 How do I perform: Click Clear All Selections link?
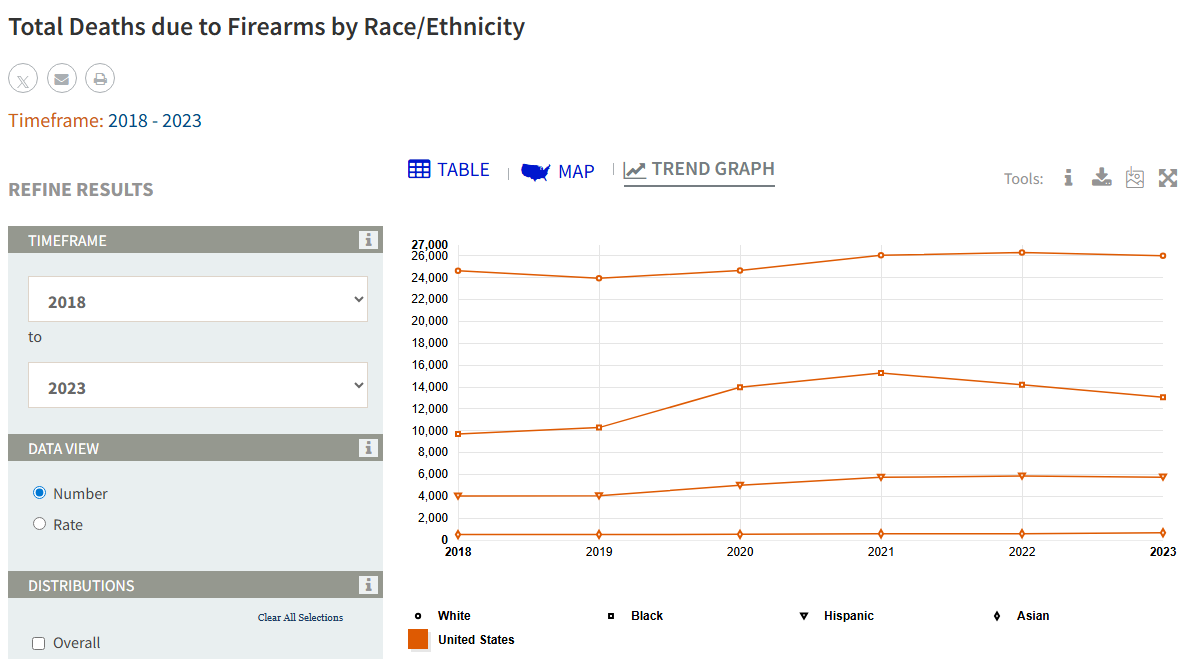click(x=300, y=617)
